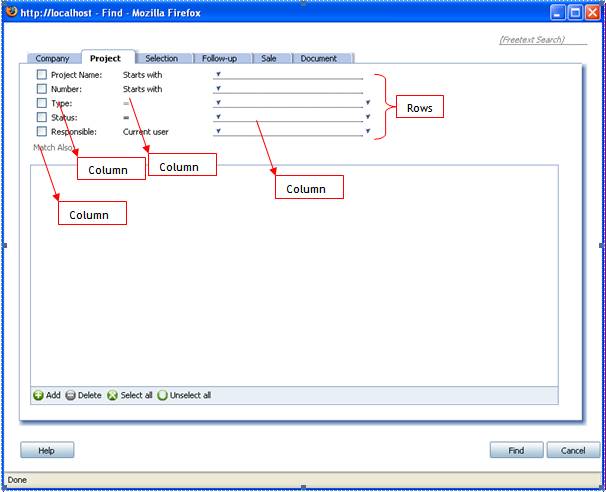This screenshot has height=492, width=606.
Task: Click the Help button
Action: [x=47, y=450]
